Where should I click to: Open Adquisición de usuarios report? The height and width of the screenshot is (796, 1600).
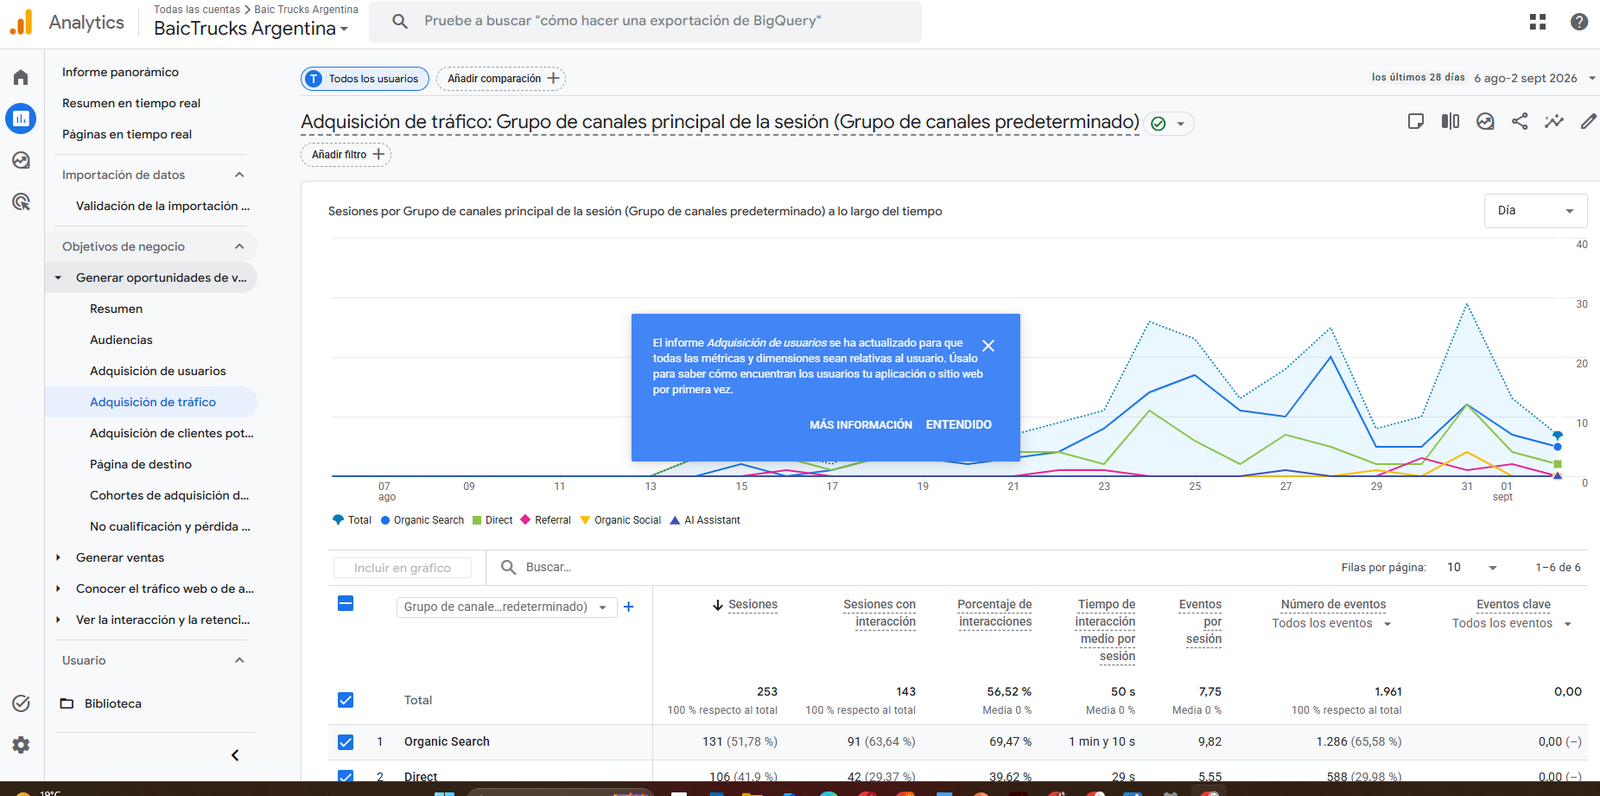(x=158, y=371)
